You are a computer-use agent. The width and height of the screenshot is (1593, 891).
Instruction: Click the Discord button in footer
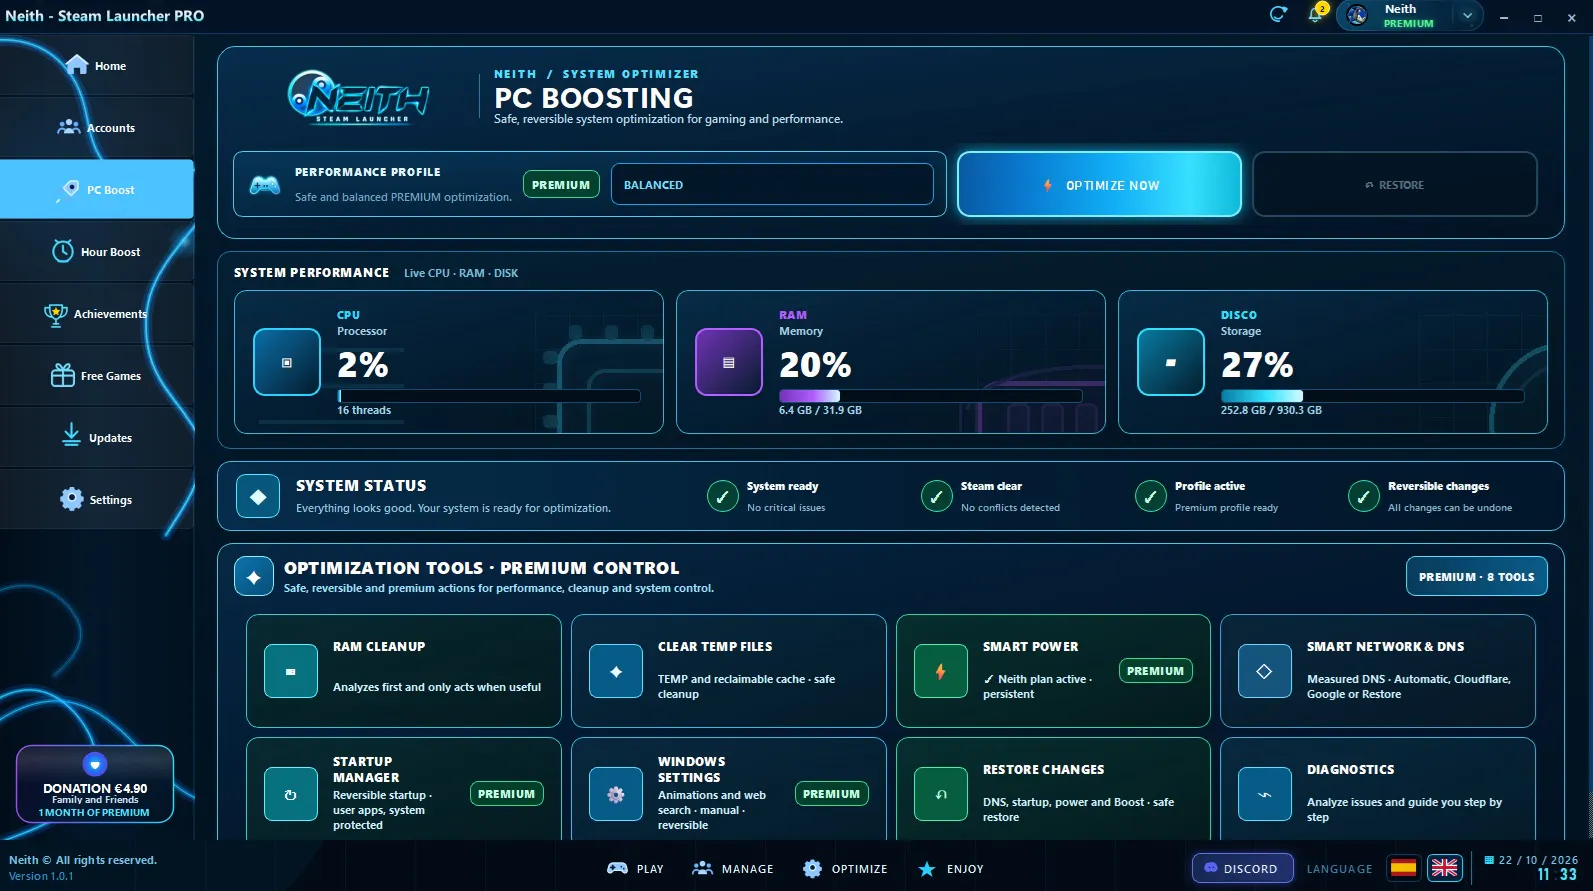(1242, 869)
